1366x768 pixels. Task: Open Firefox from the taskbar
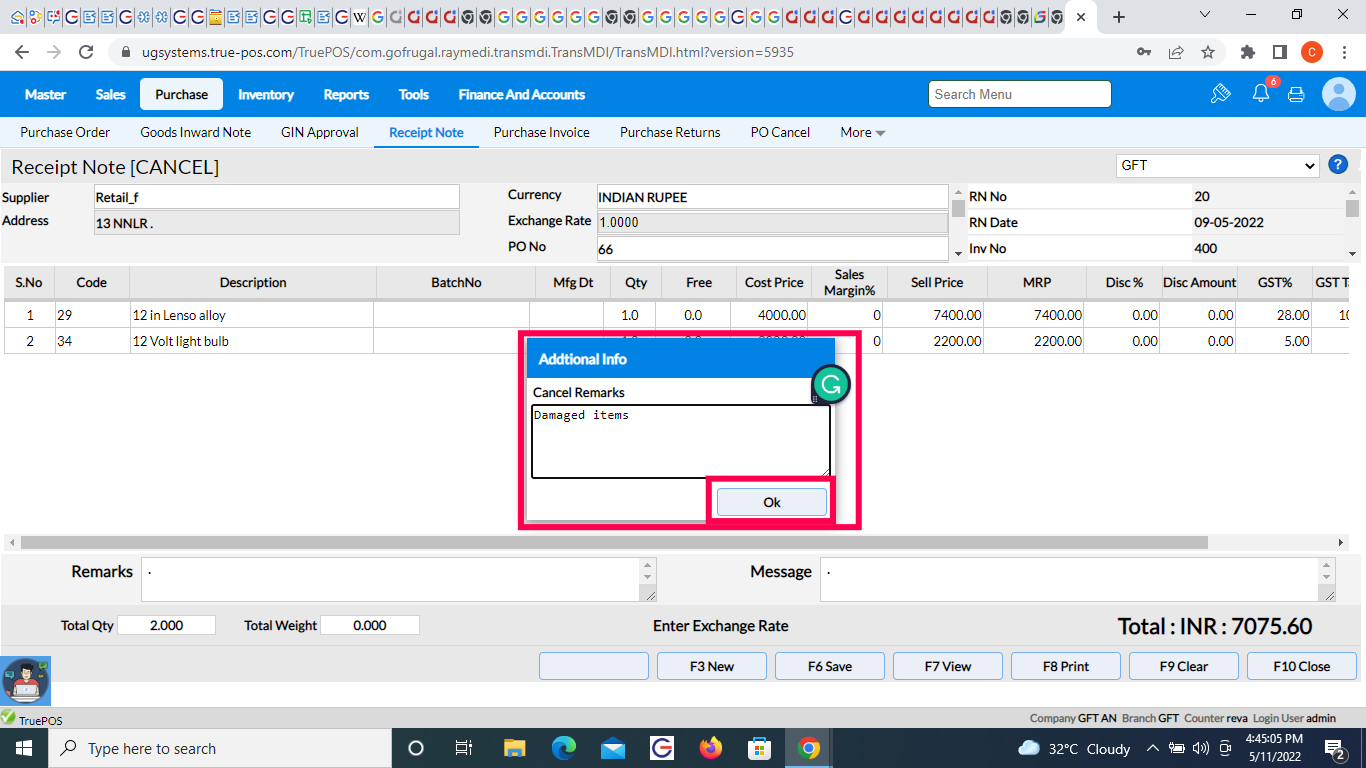[711, 748]
